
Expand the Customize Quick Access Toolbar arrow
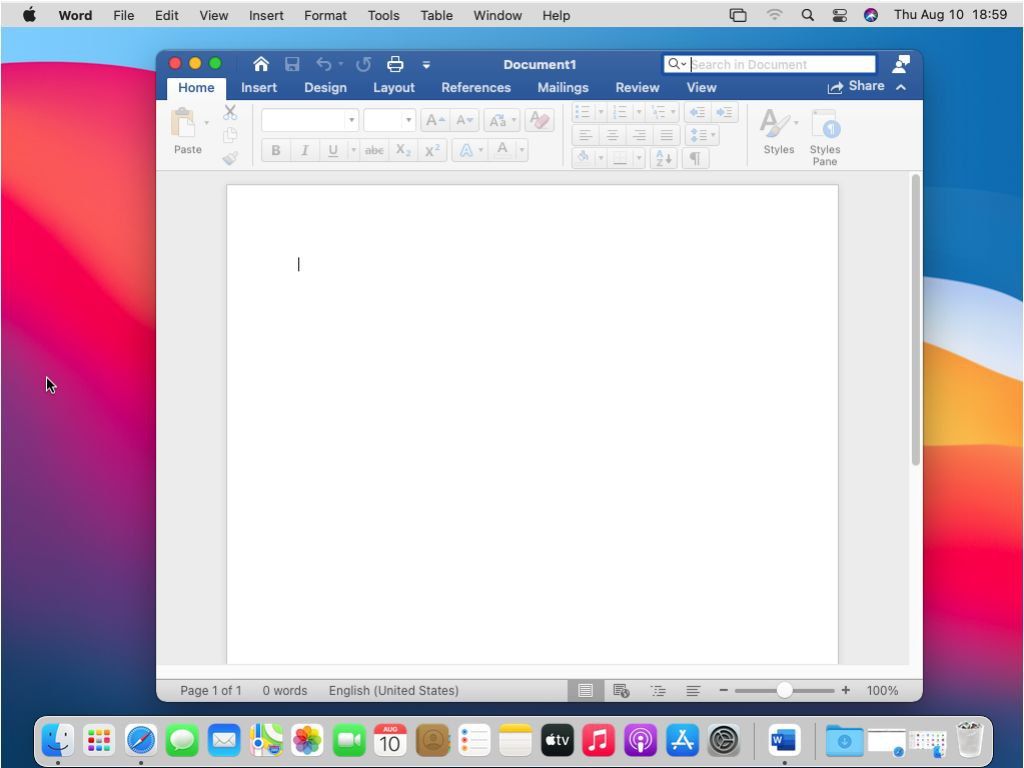click(426, 65)
